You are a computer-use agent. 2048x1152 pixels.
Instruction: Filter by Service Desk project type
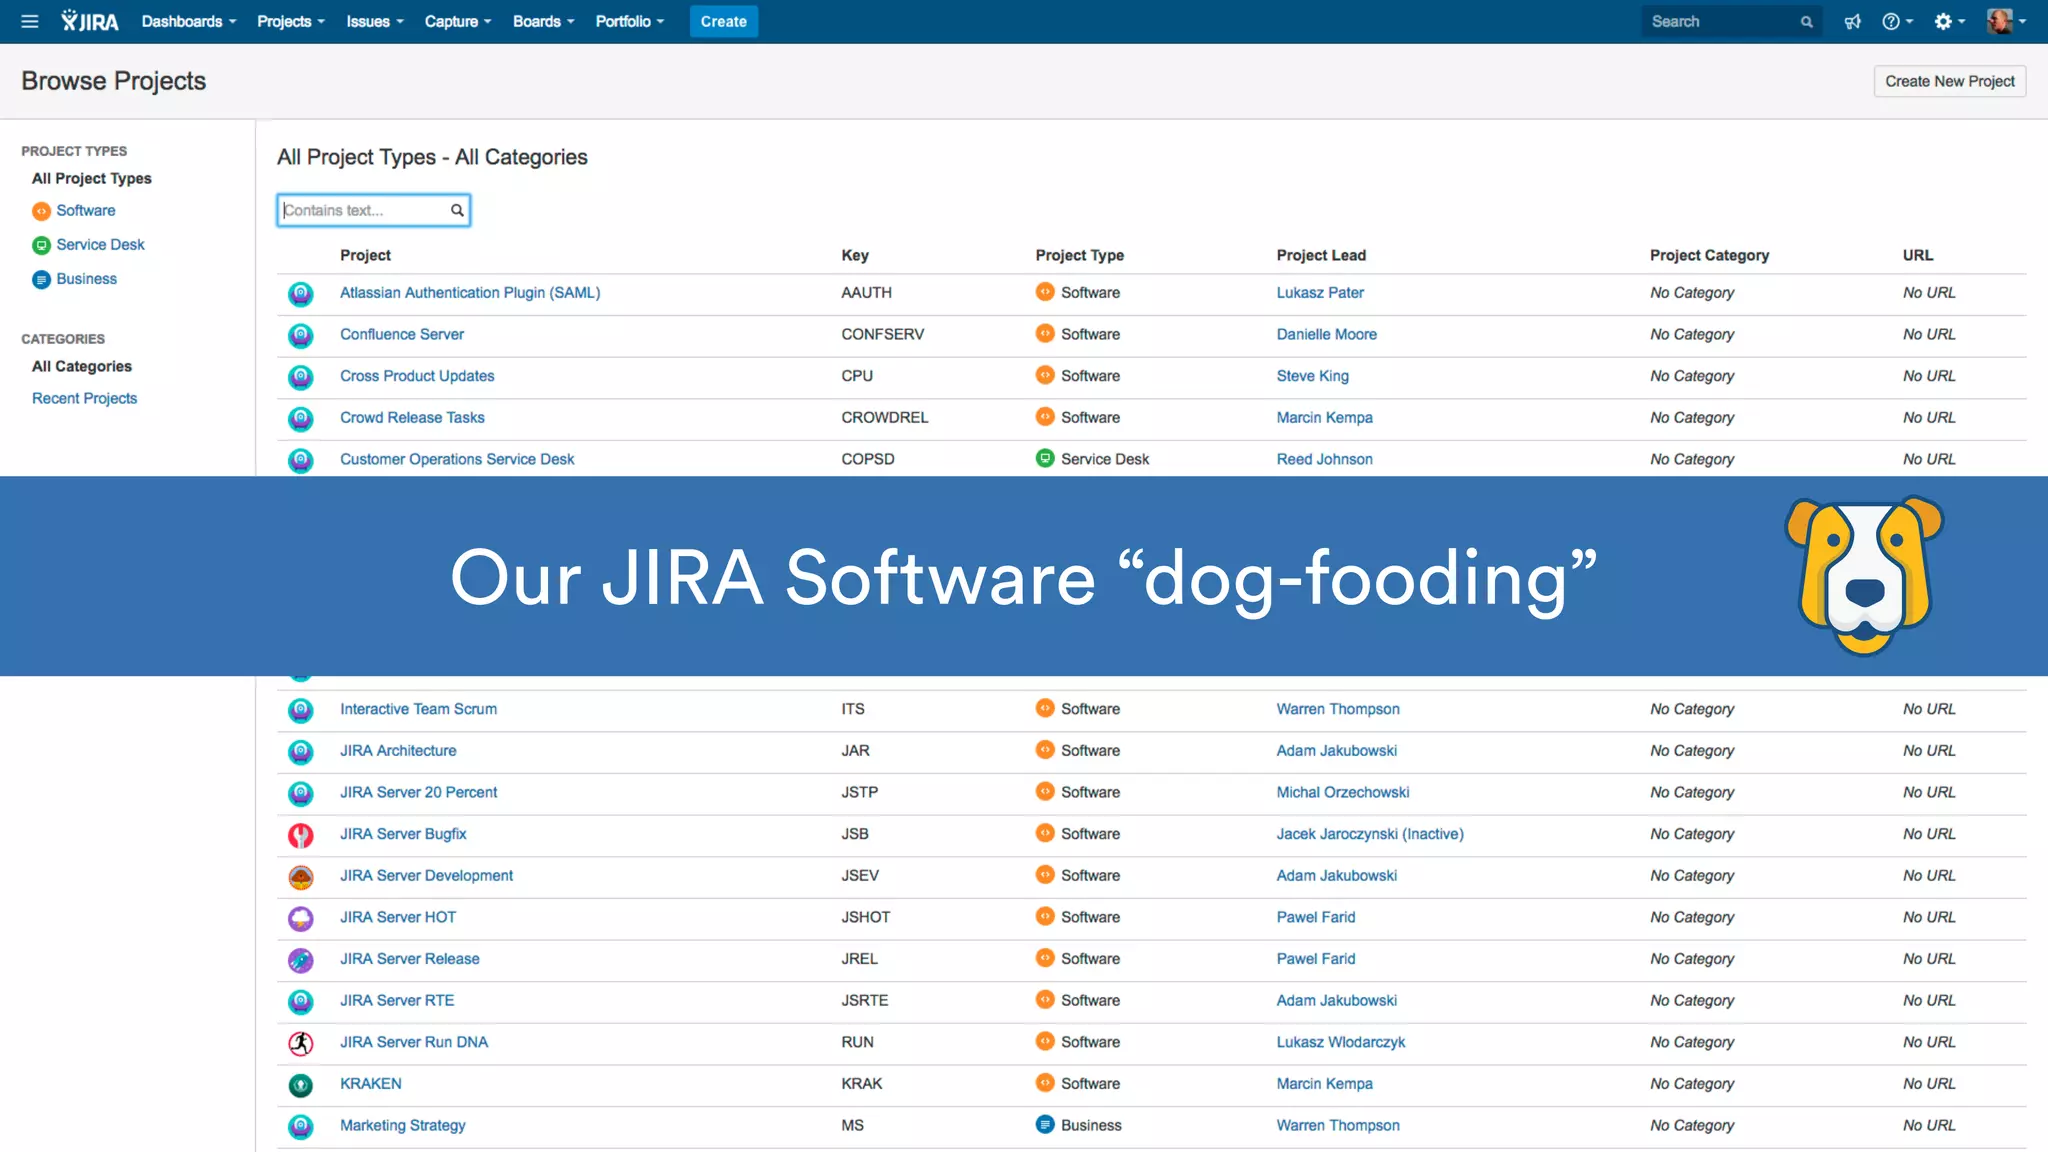pyautogui.click(x=101, y=244)
